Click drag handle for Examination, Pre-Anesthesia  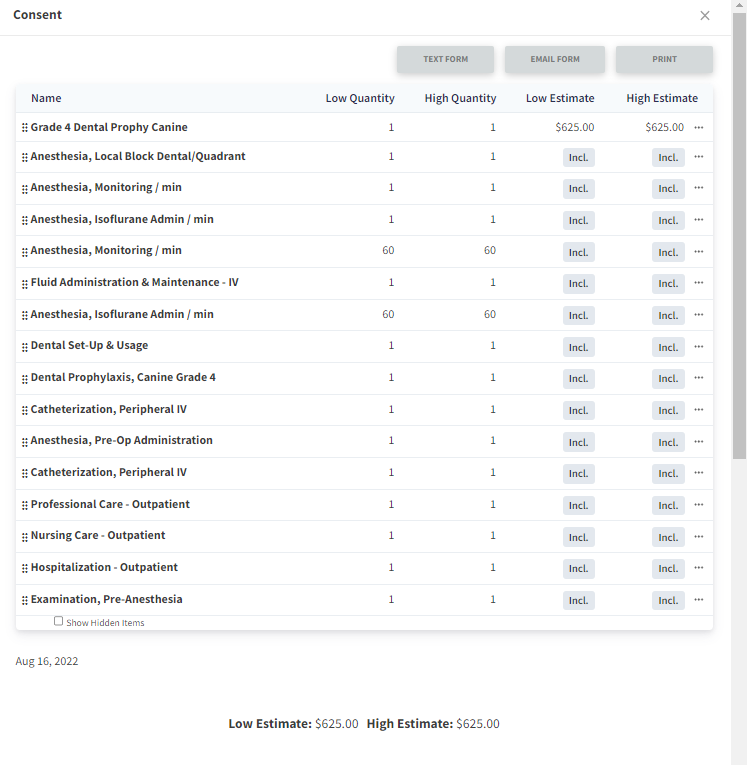click(25, 601)
